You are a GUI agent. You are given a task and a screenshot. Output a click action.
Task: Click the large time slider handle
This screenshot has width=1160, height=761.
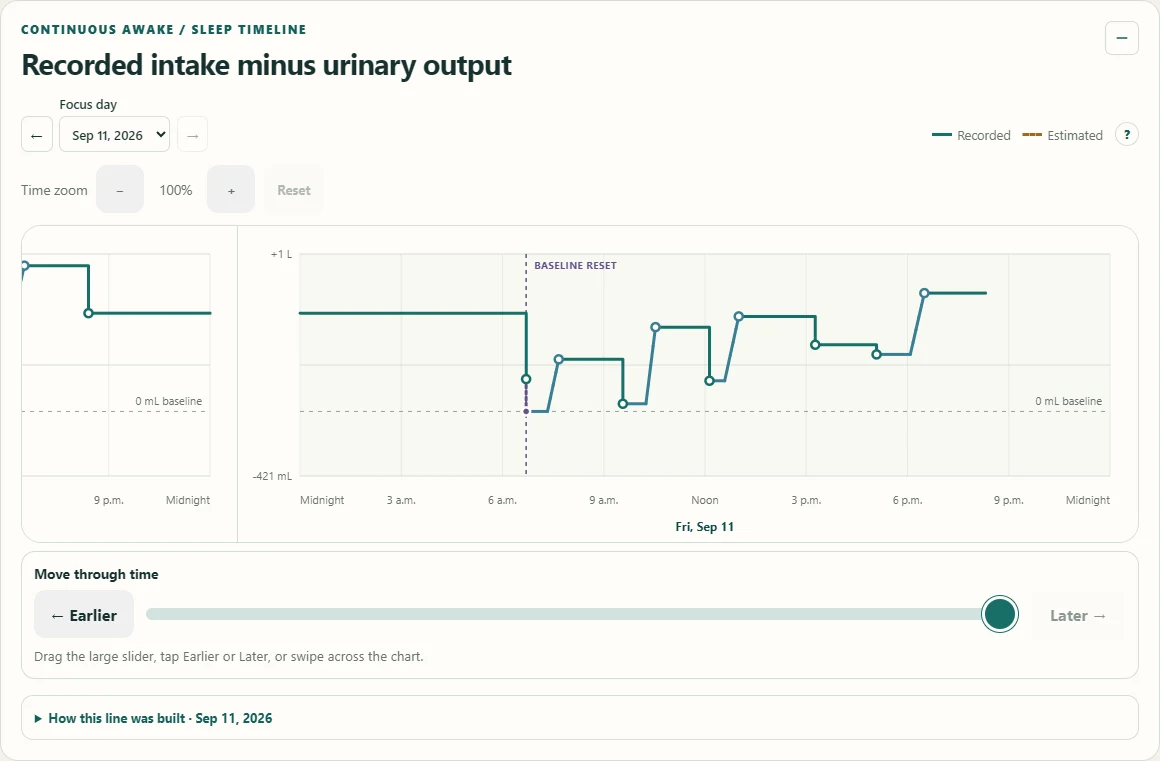(x=1000, y=615)
